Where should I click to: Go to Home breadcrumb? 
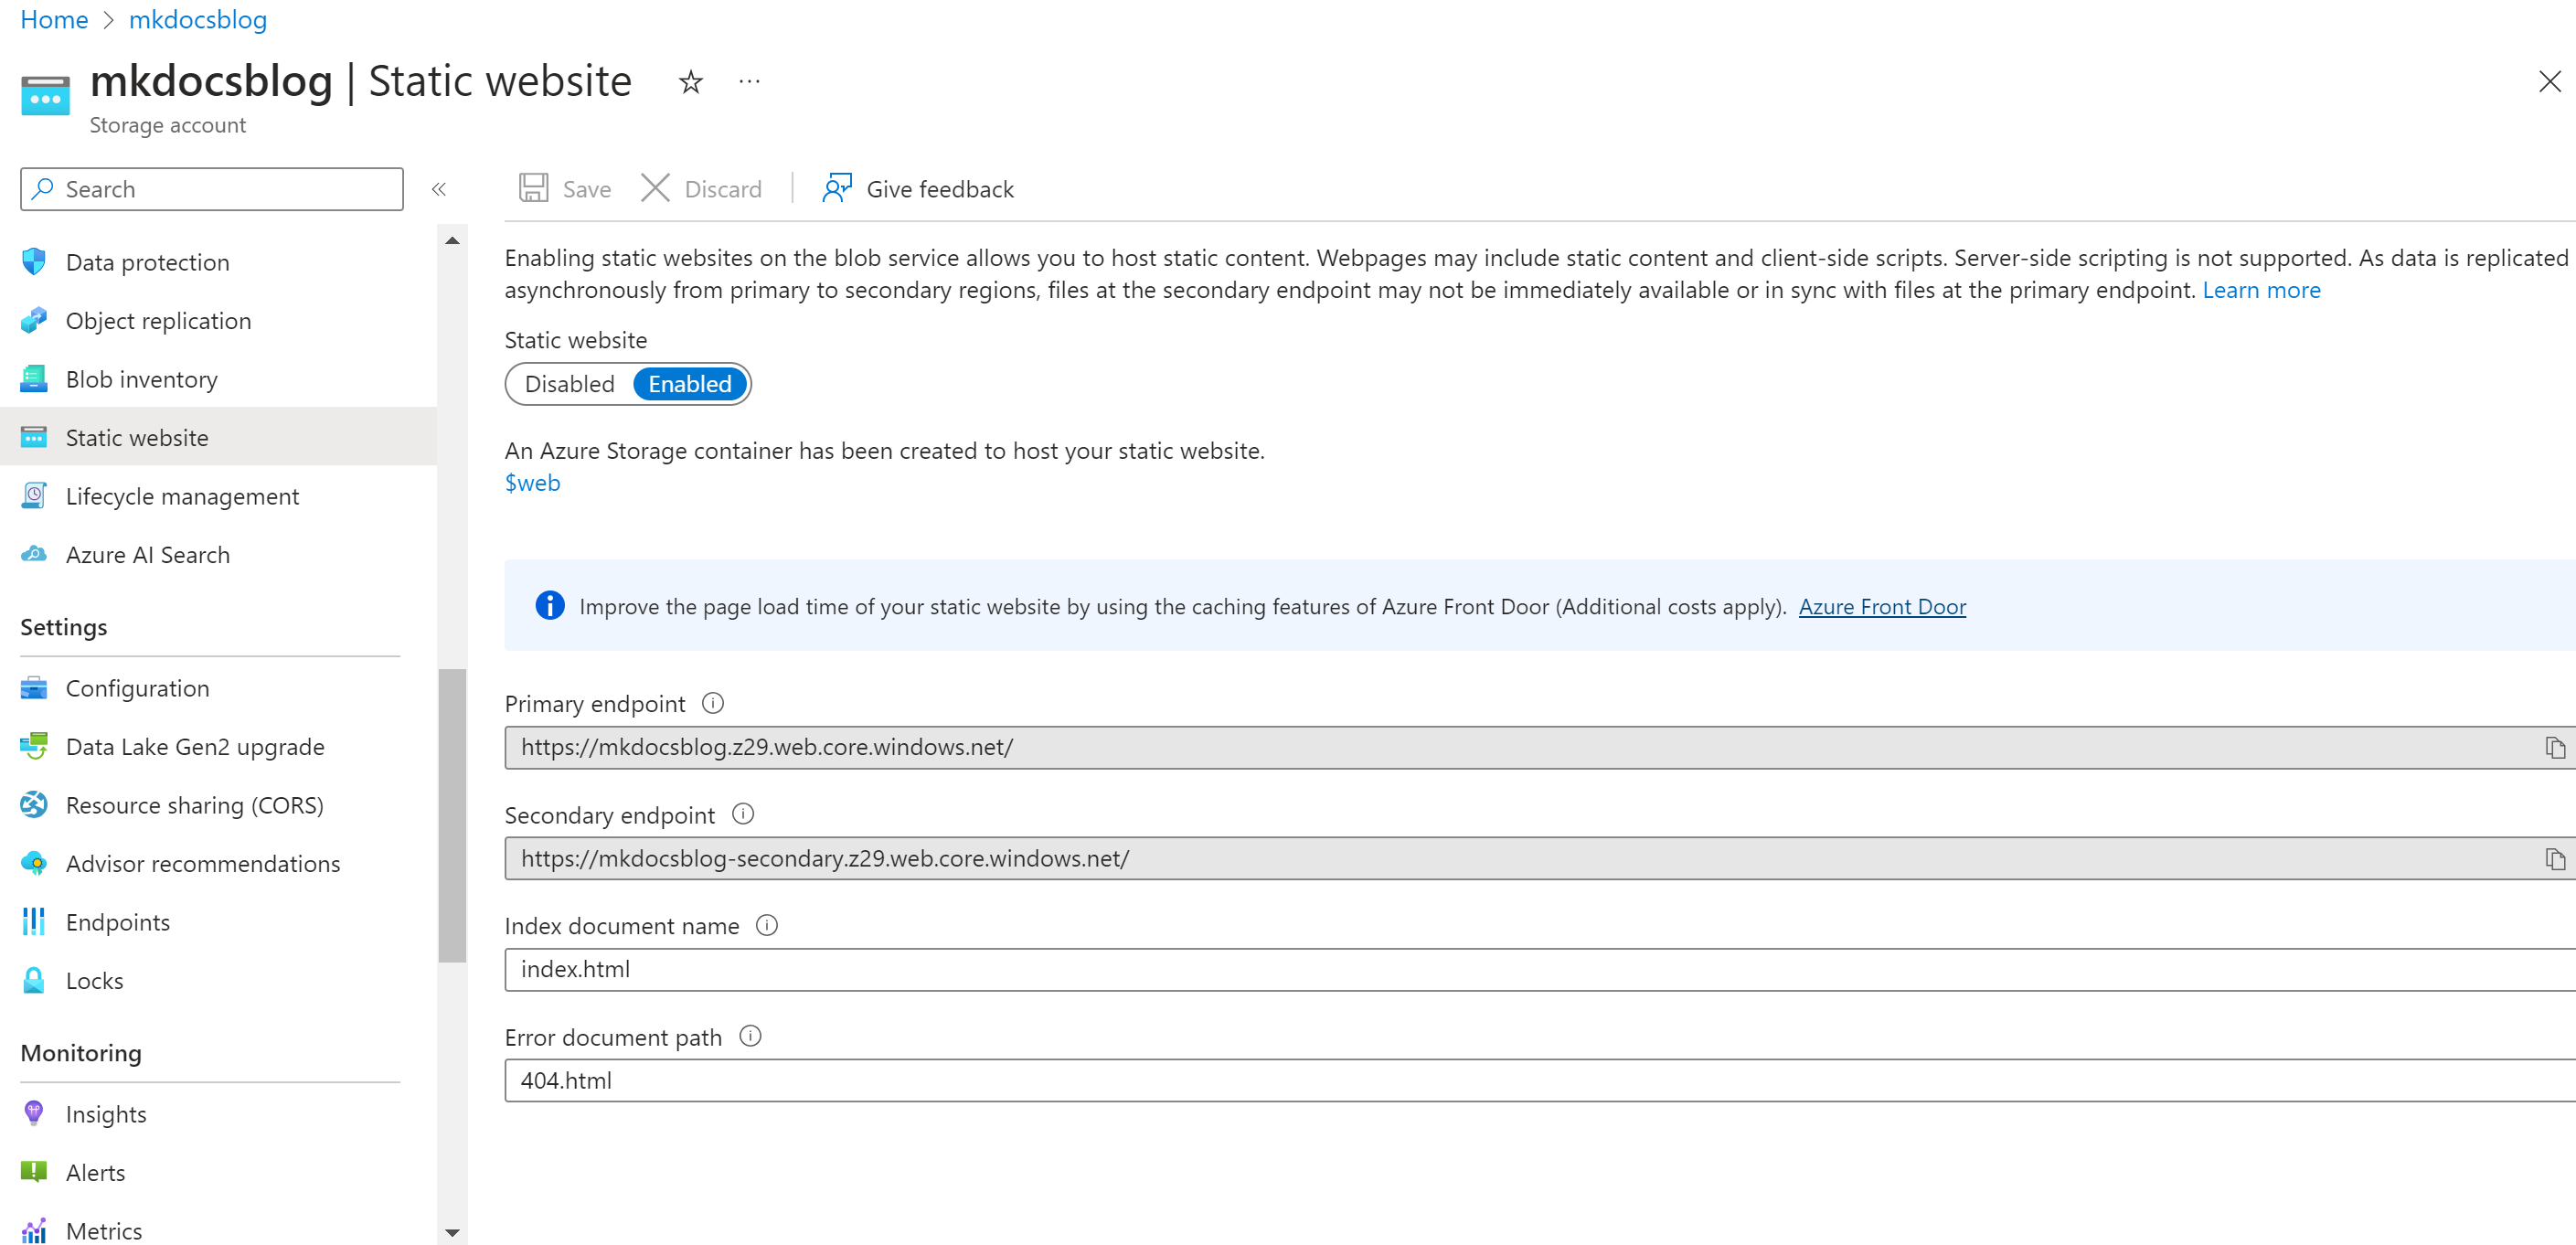pyautogui.click(x=54, y=19)
